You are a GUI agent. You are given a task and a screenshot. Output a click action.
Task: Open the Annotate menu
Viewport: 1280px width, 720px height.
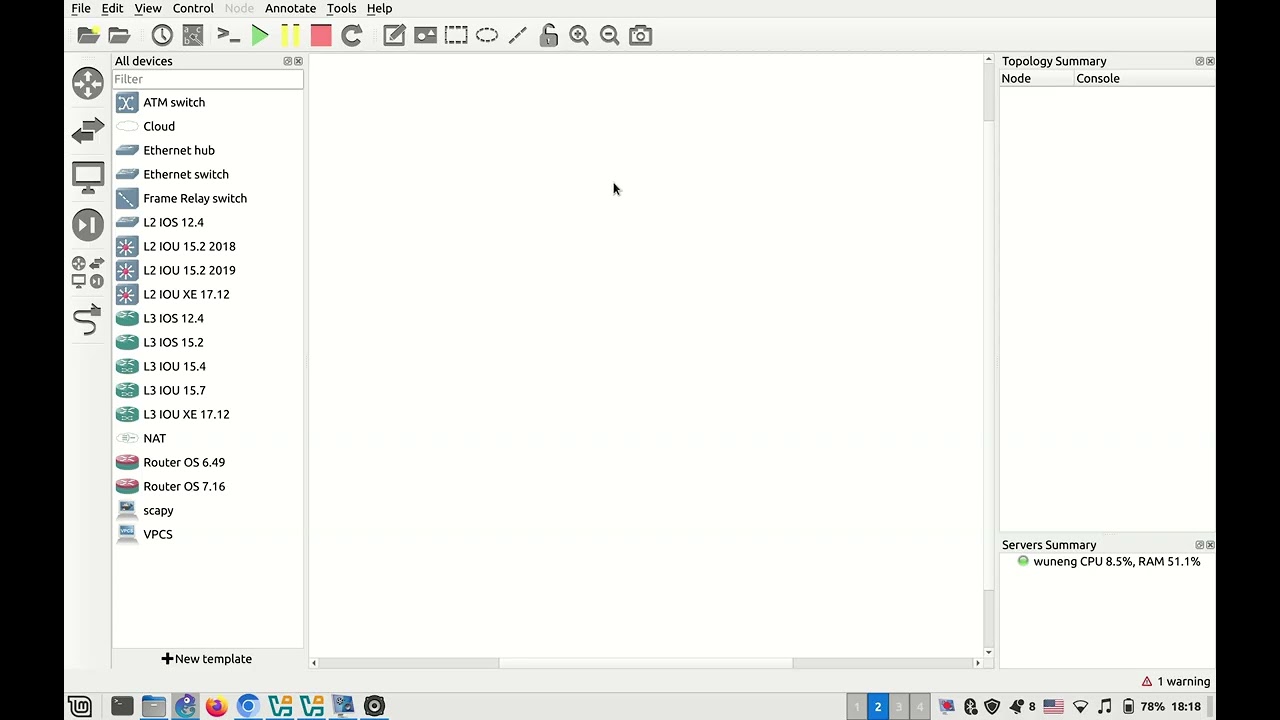click(x=290, y=8)
